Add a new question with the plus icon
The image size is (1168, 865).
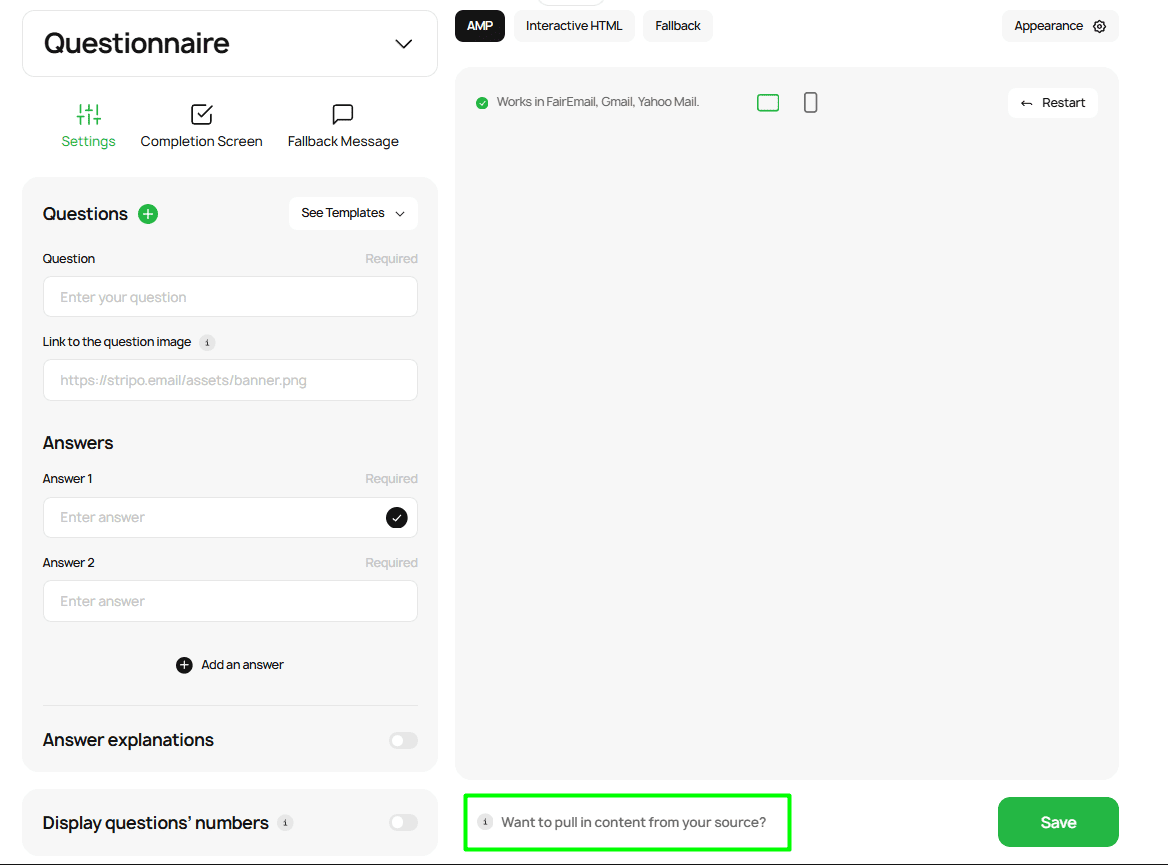[147, 213]
